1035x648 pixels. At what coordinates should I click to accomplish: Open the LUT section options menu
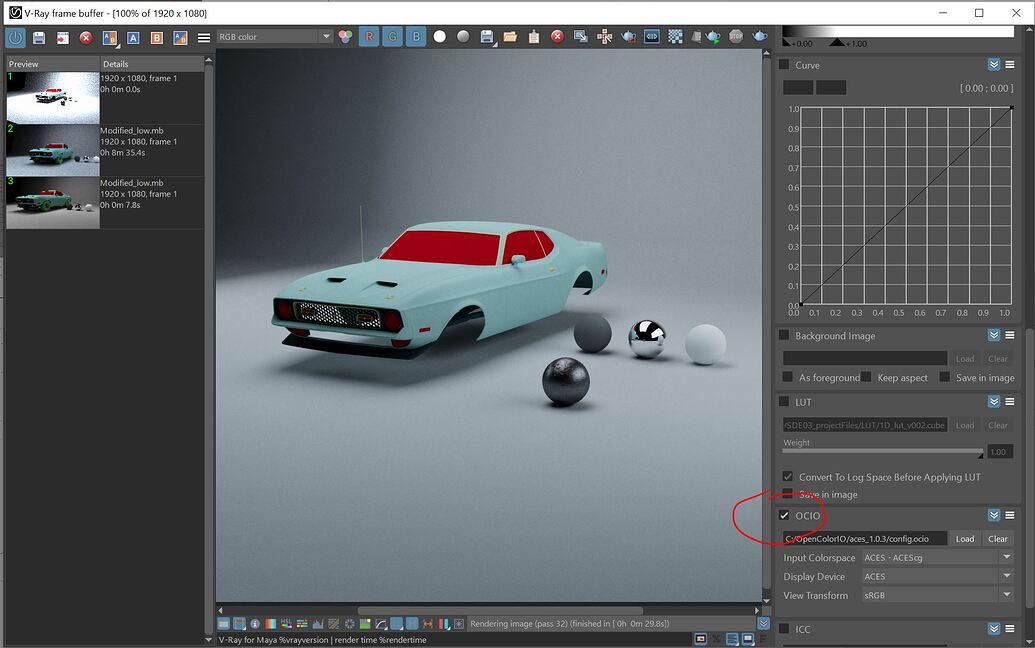[1010, 401]
